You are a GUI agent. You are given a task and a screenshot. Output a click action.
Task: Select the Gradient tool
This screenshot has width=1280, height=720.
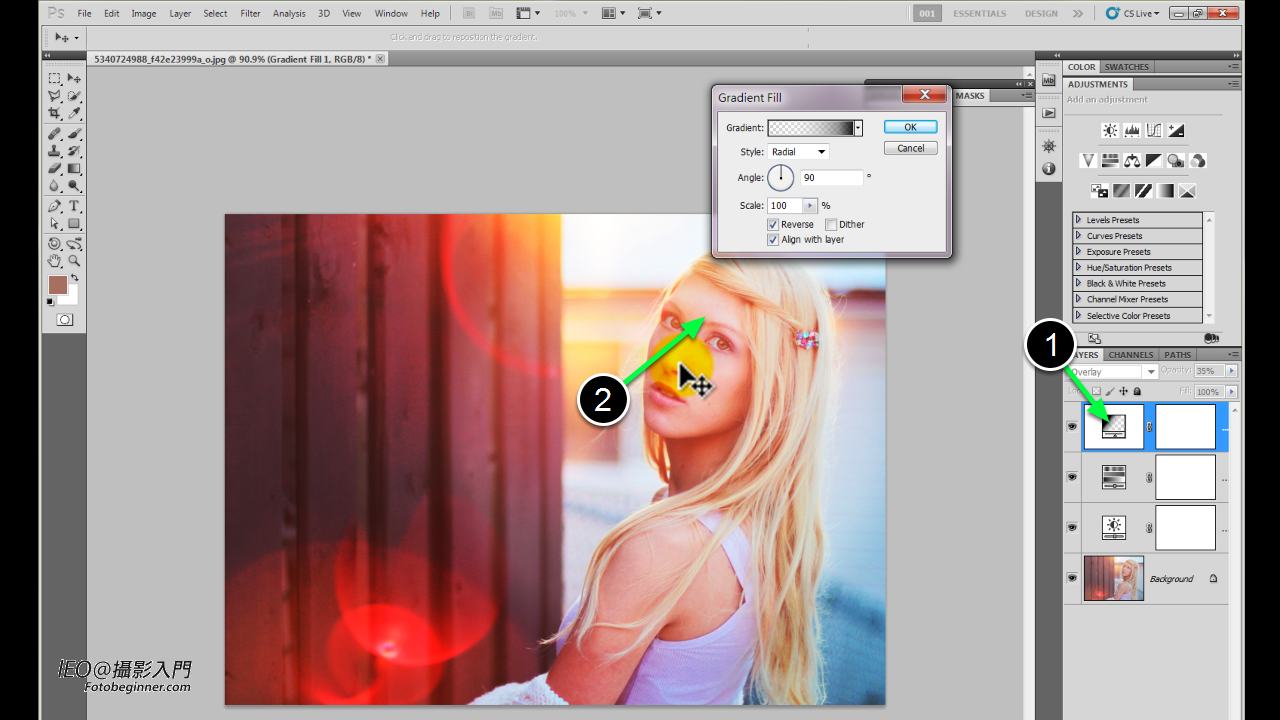coord(74,168)
